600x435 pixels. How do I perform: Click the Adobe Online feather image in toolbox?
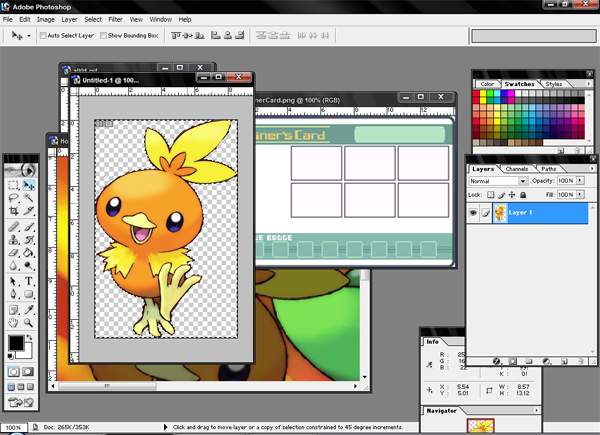tap(21, 169)
